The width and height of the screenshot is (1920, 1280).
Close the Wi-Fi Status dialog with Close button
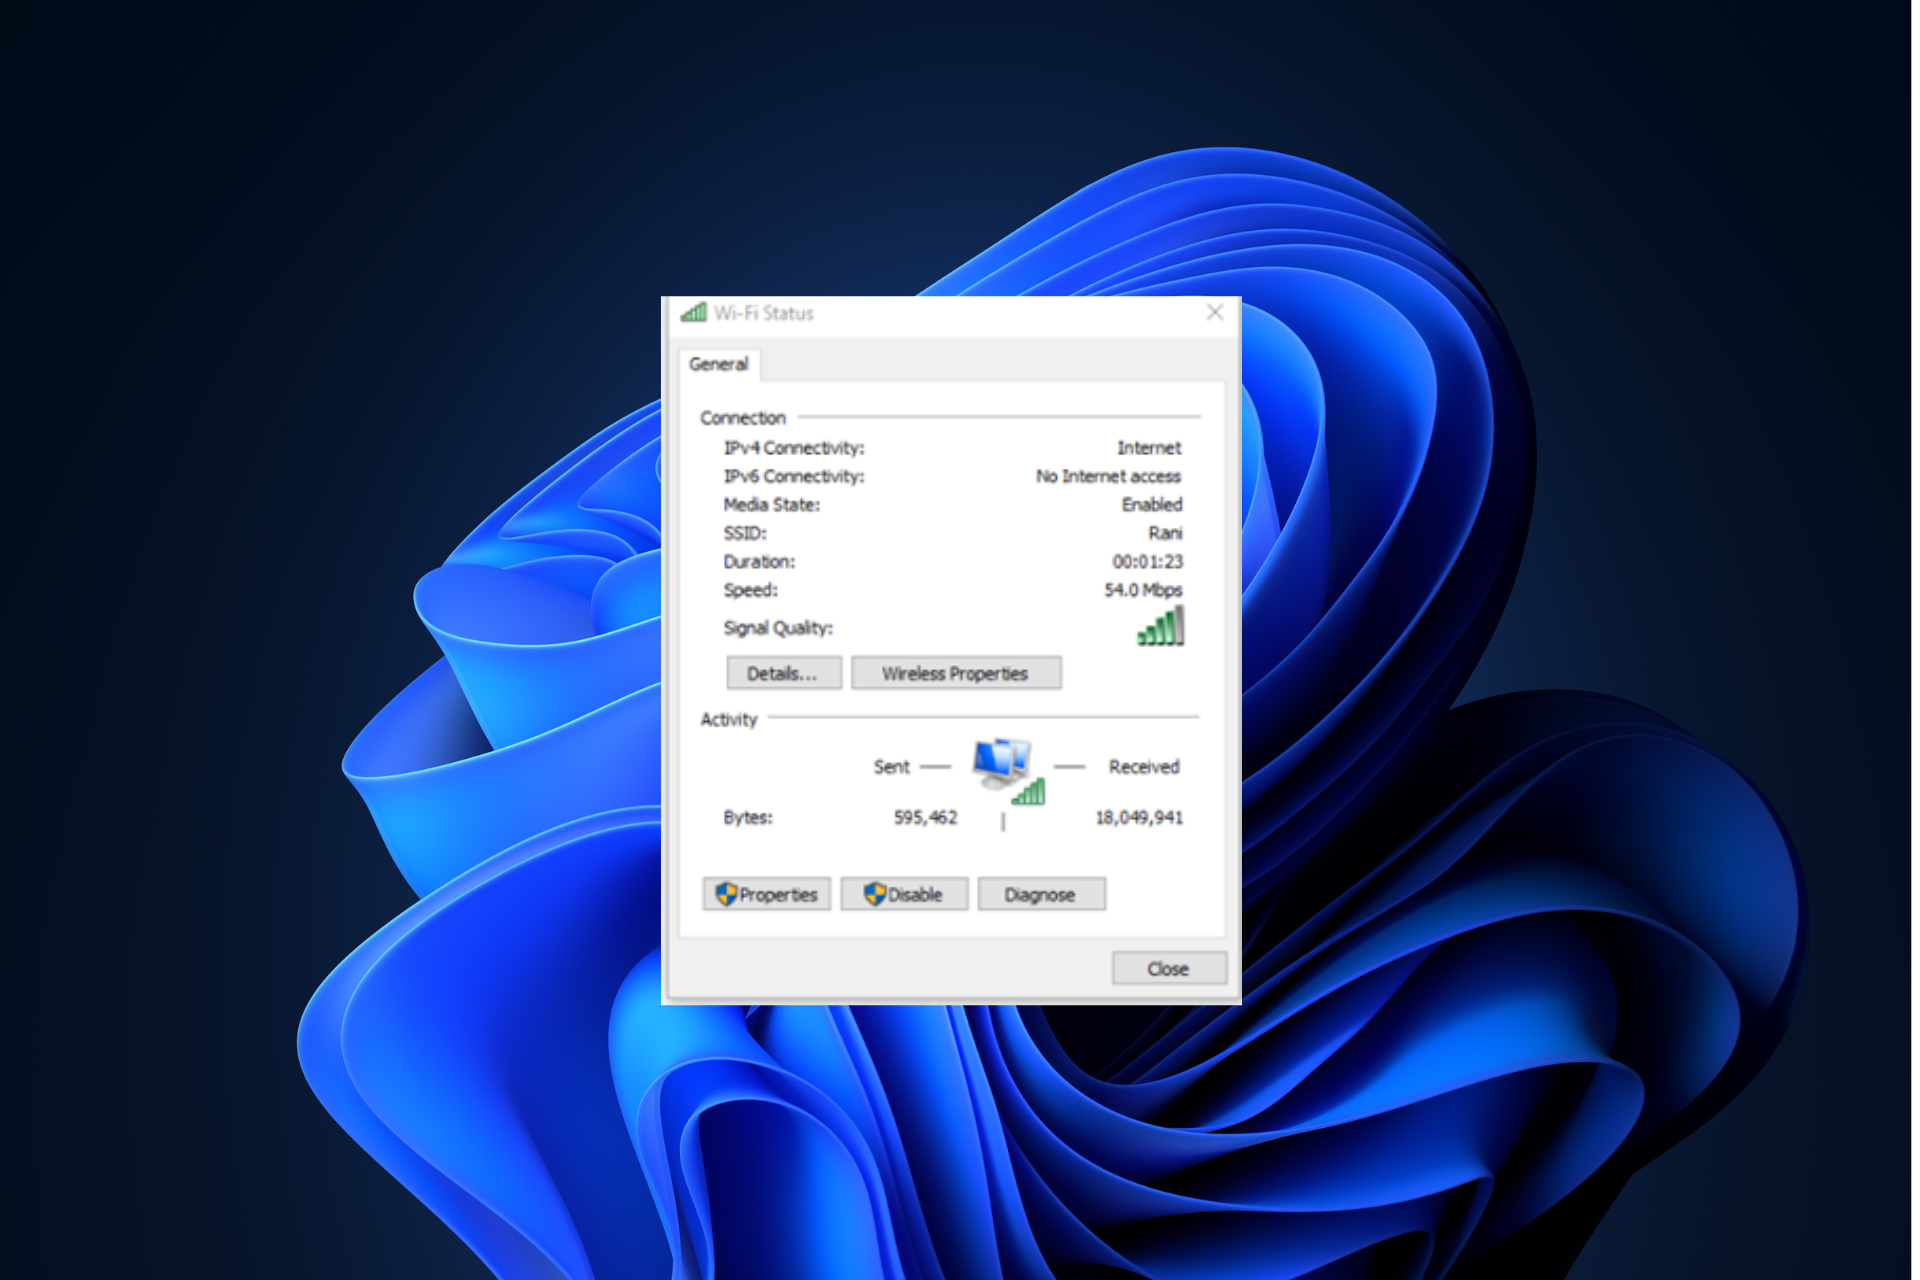coord(1168,968)
